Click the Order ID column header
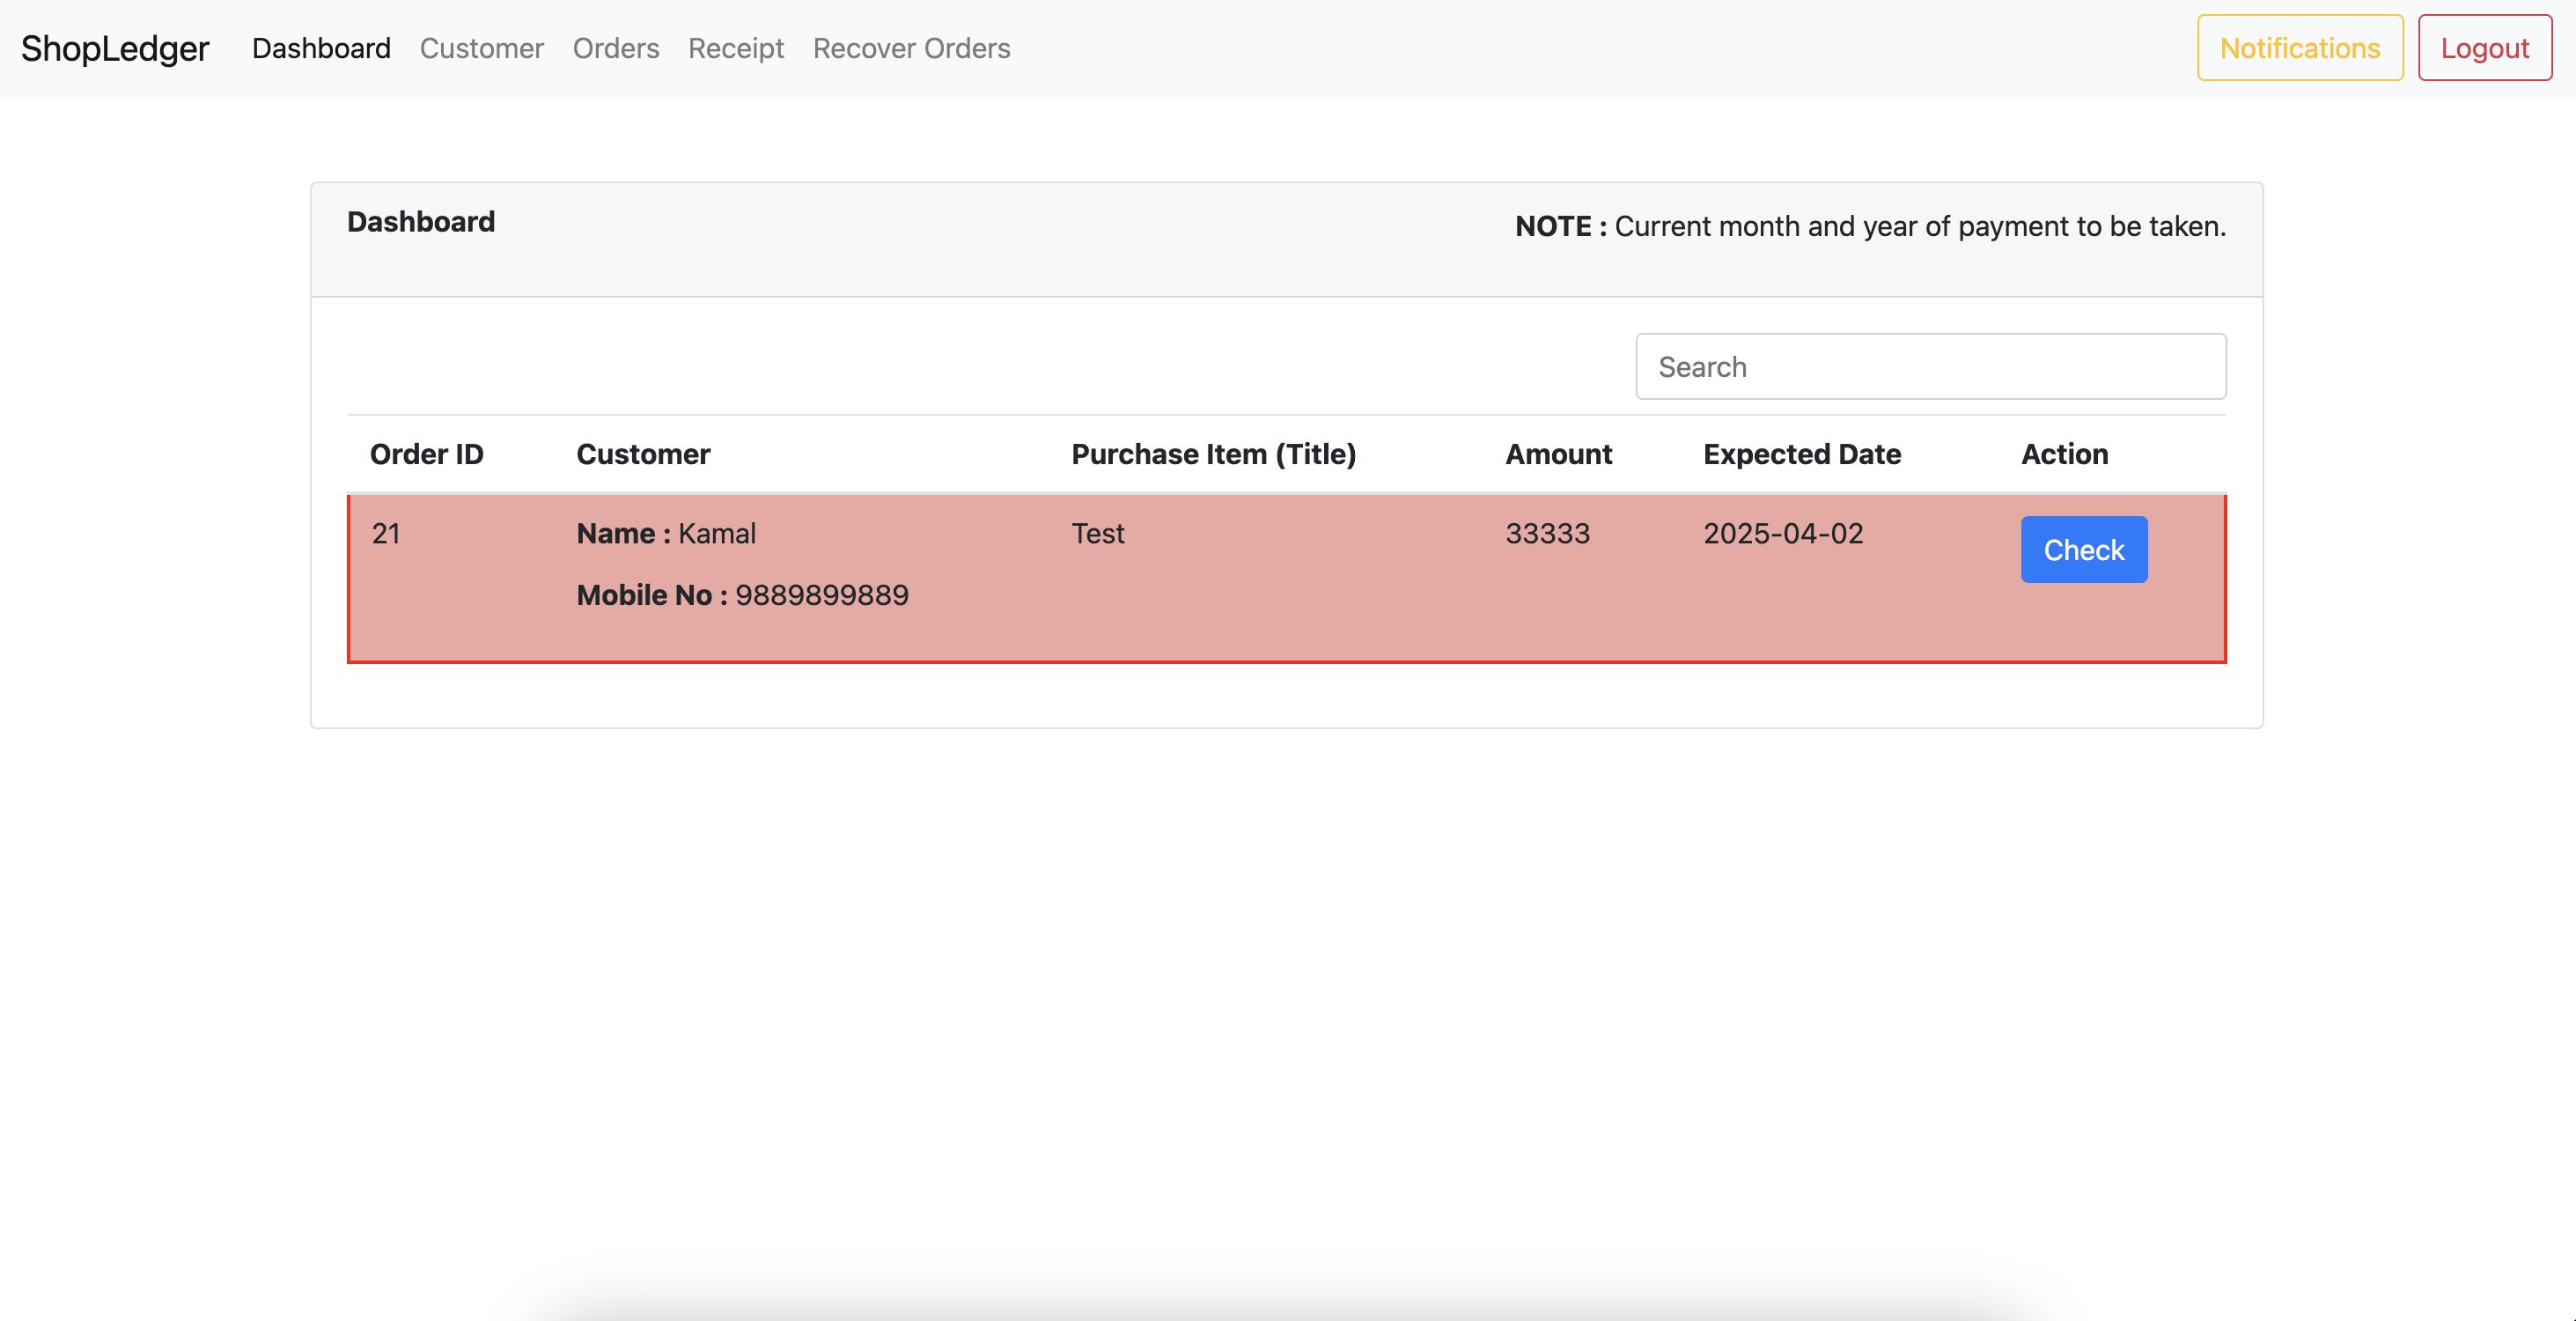This screenshot has width=2576, height=1321. [427, 454]
